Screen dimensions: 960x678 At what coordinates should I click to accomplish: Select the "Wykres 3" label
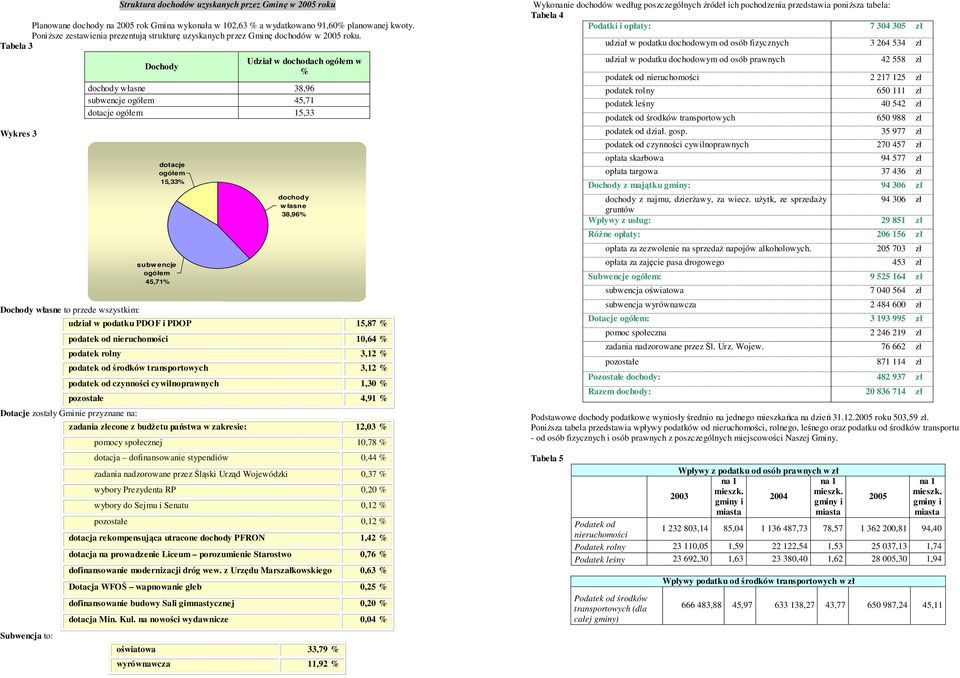(x=18, y=134)
